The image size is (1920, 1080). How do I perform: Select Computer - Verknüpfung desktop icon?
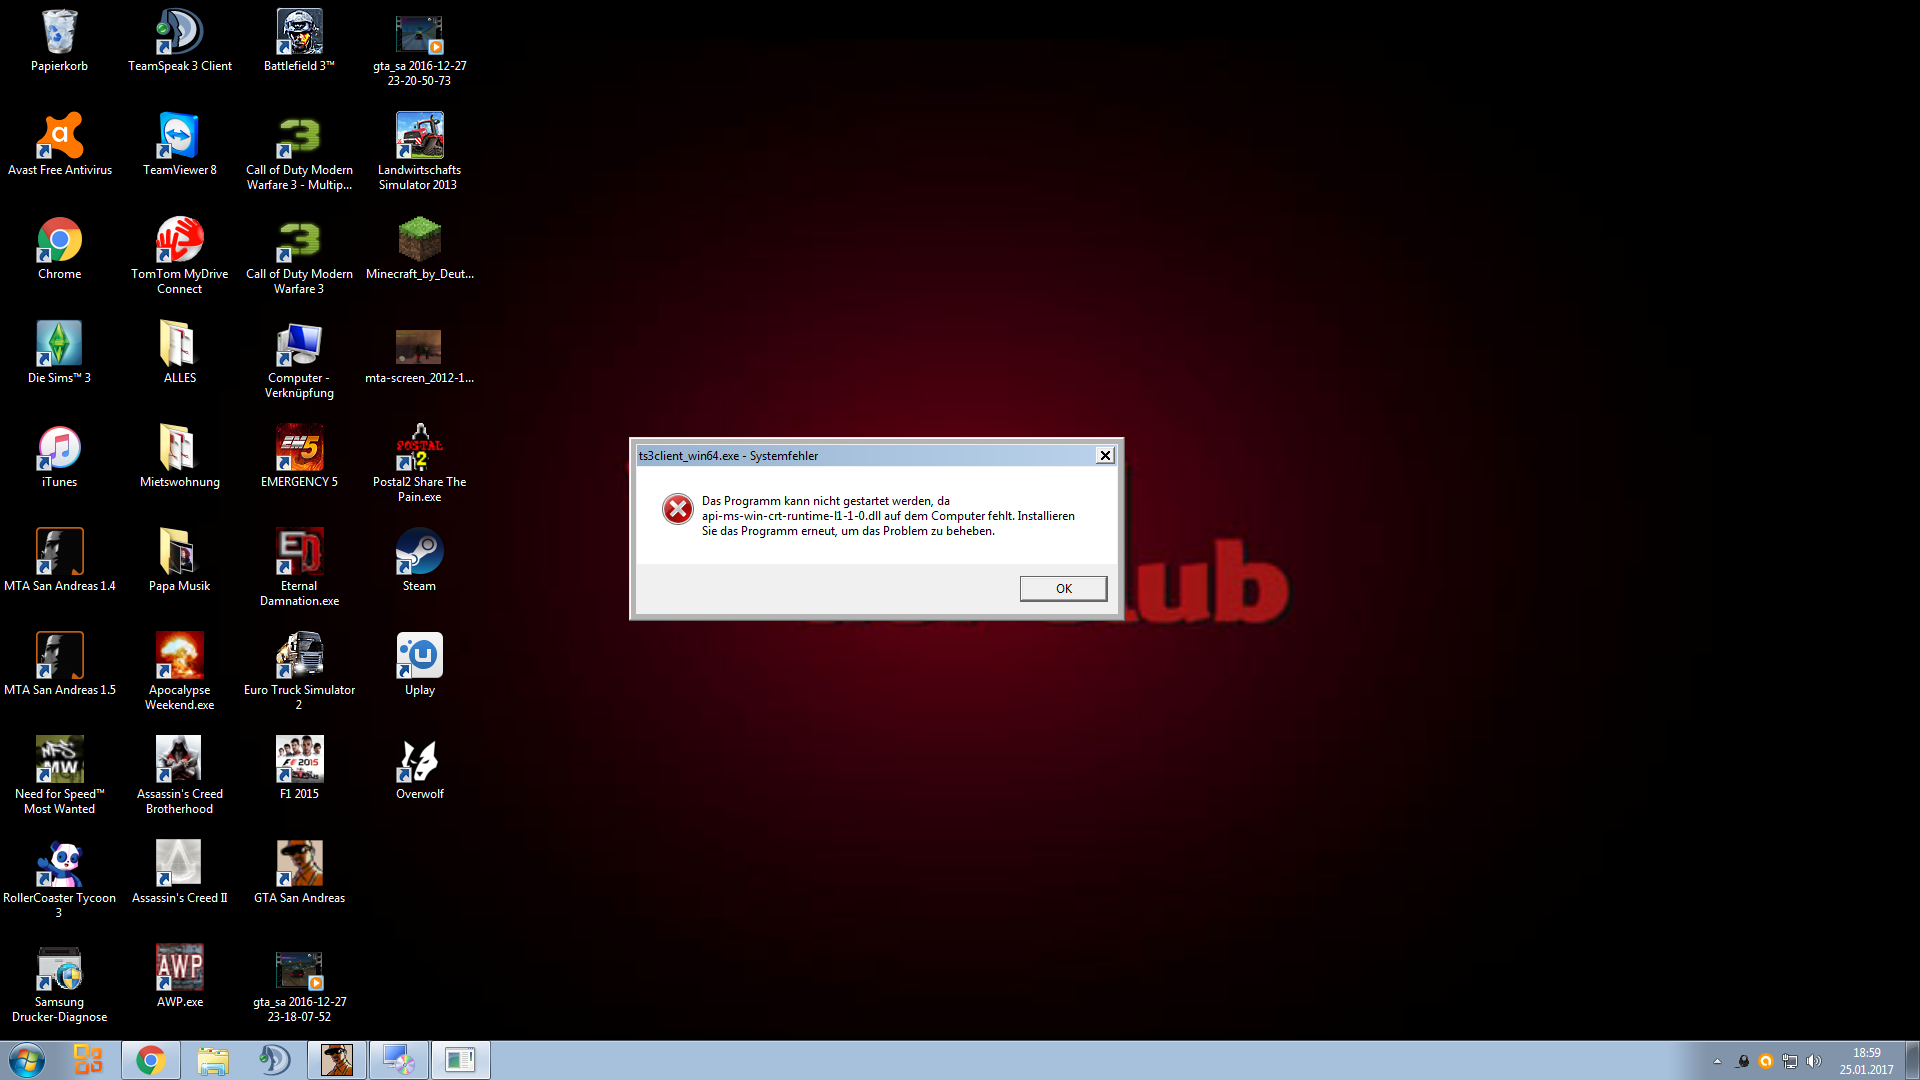(299, 360)
